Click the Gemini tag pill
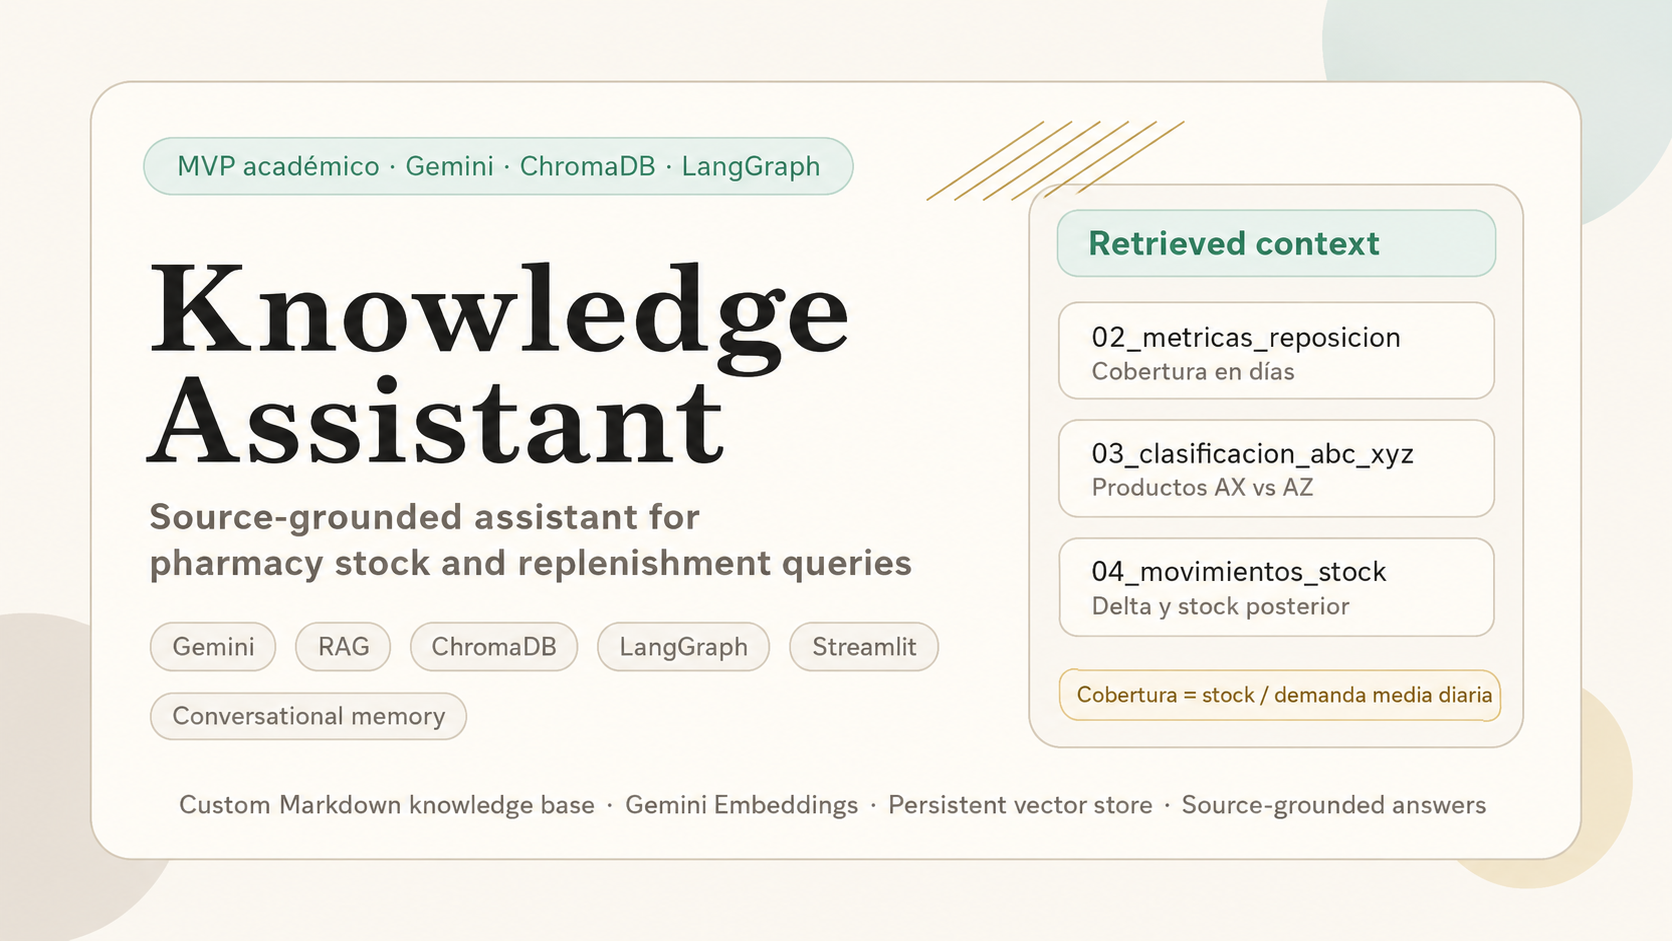 pyautogui.click(x=213, y=647)
